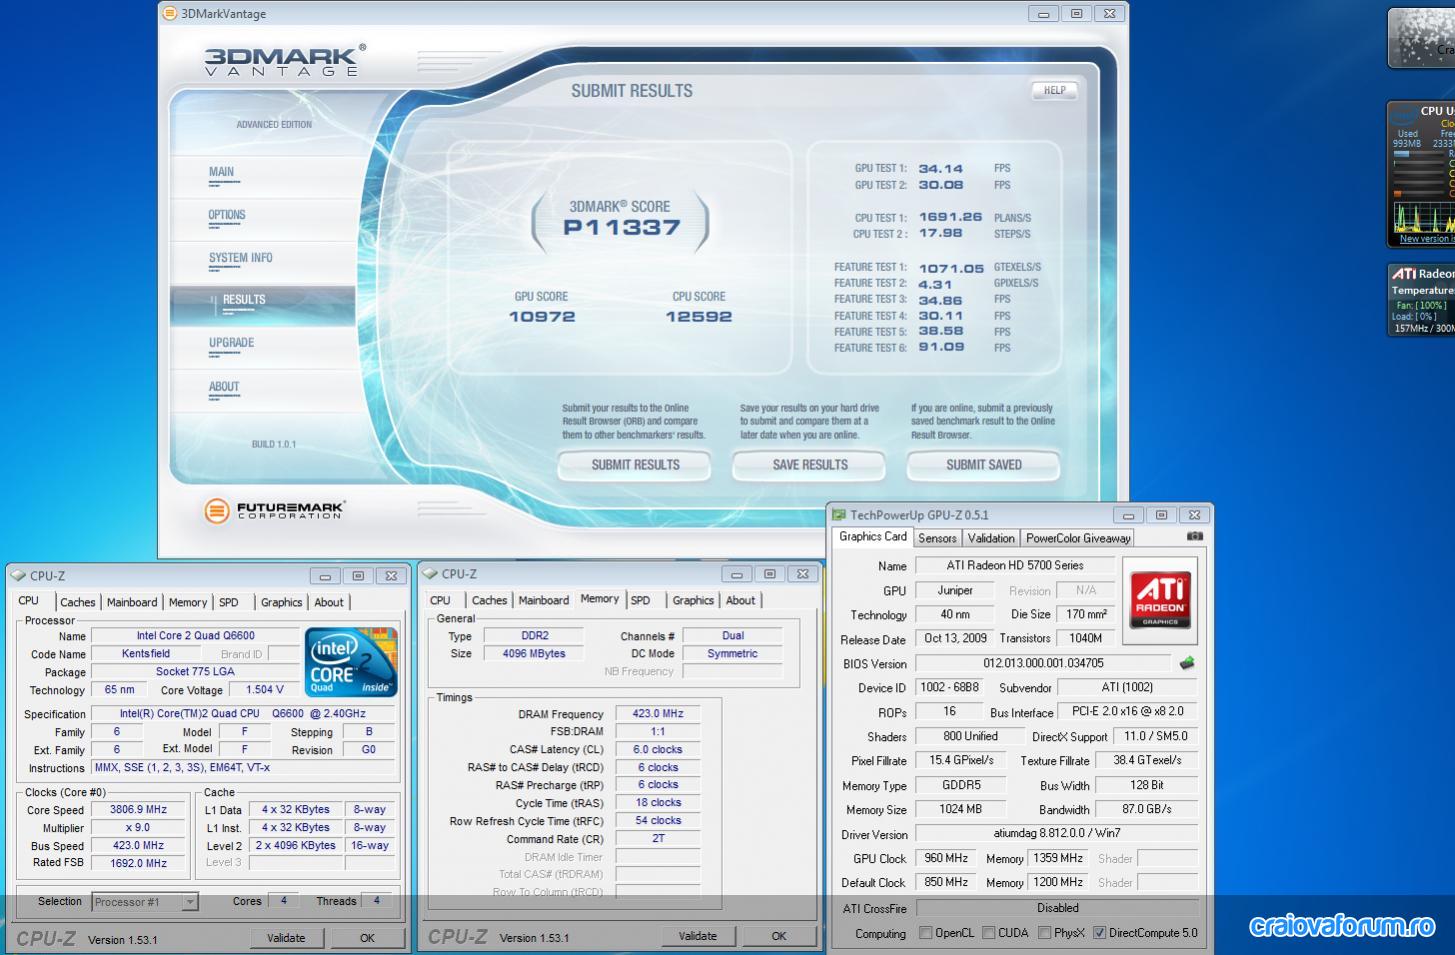Click the ATI Radeon sidebar gadget

coord(1421,299)
